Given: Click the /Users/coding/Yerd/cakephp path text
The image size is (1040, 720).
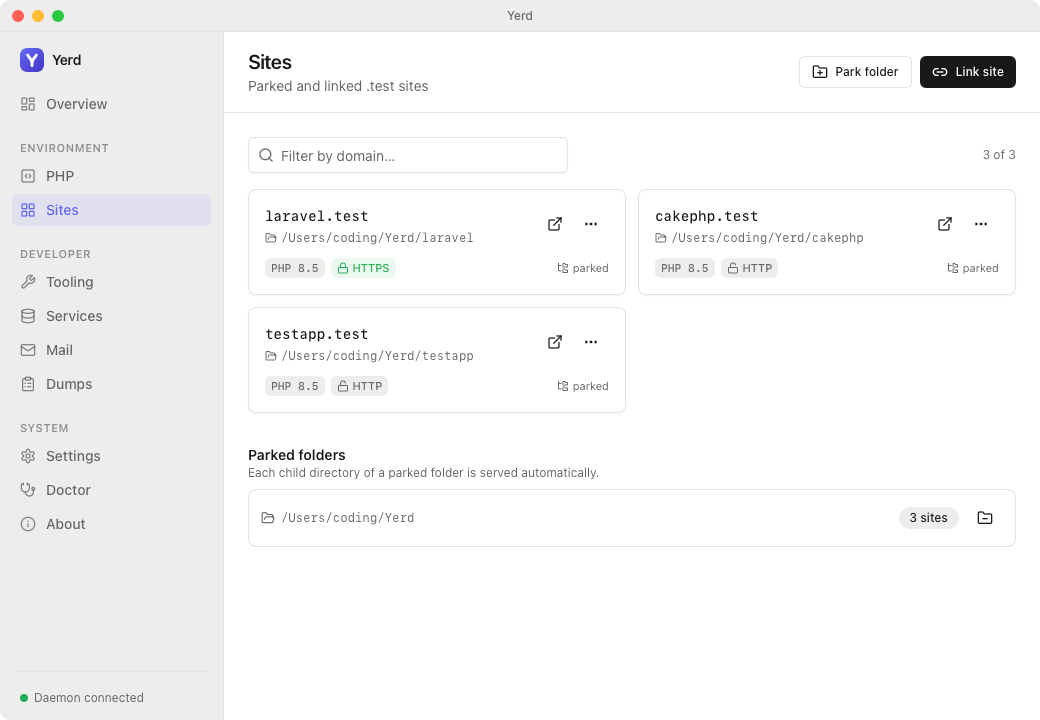Looking at the screenshot, I should [x=767, y=238].
